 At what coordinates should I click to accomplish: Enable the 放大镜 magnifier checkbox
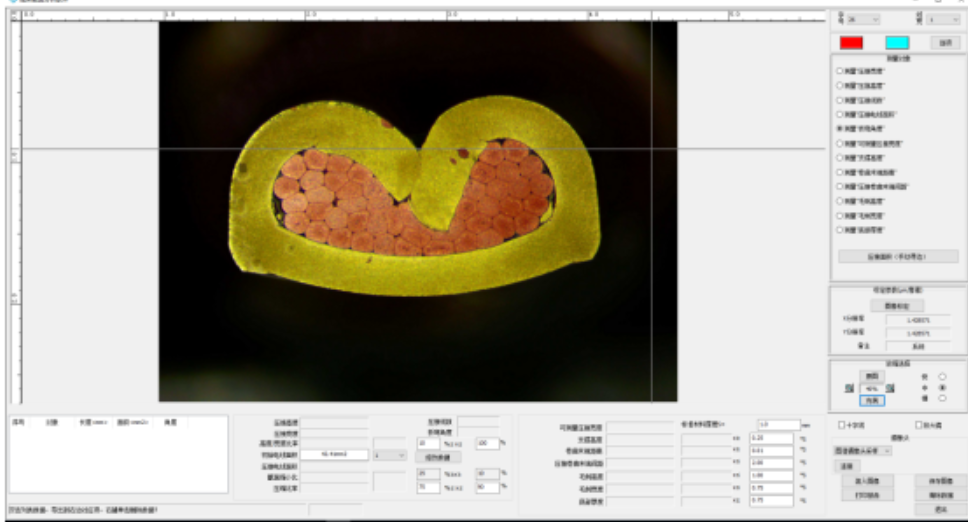919,425
